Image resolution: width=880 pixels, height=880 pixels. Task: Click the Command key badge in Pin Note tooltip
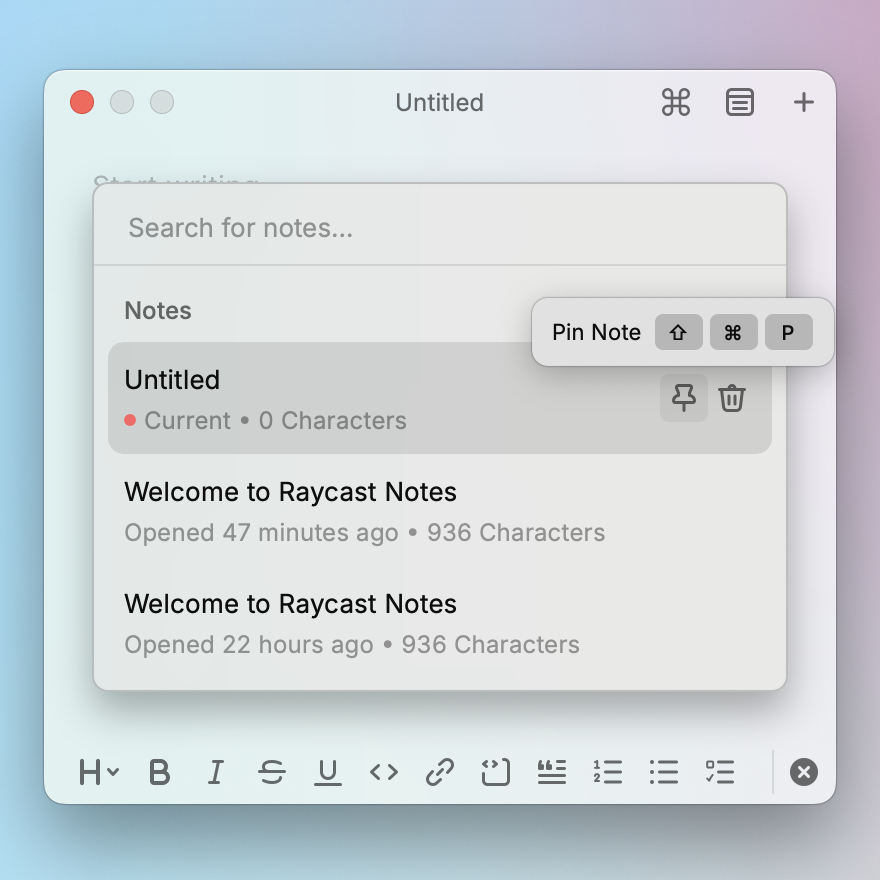click(x=734, y=332)
